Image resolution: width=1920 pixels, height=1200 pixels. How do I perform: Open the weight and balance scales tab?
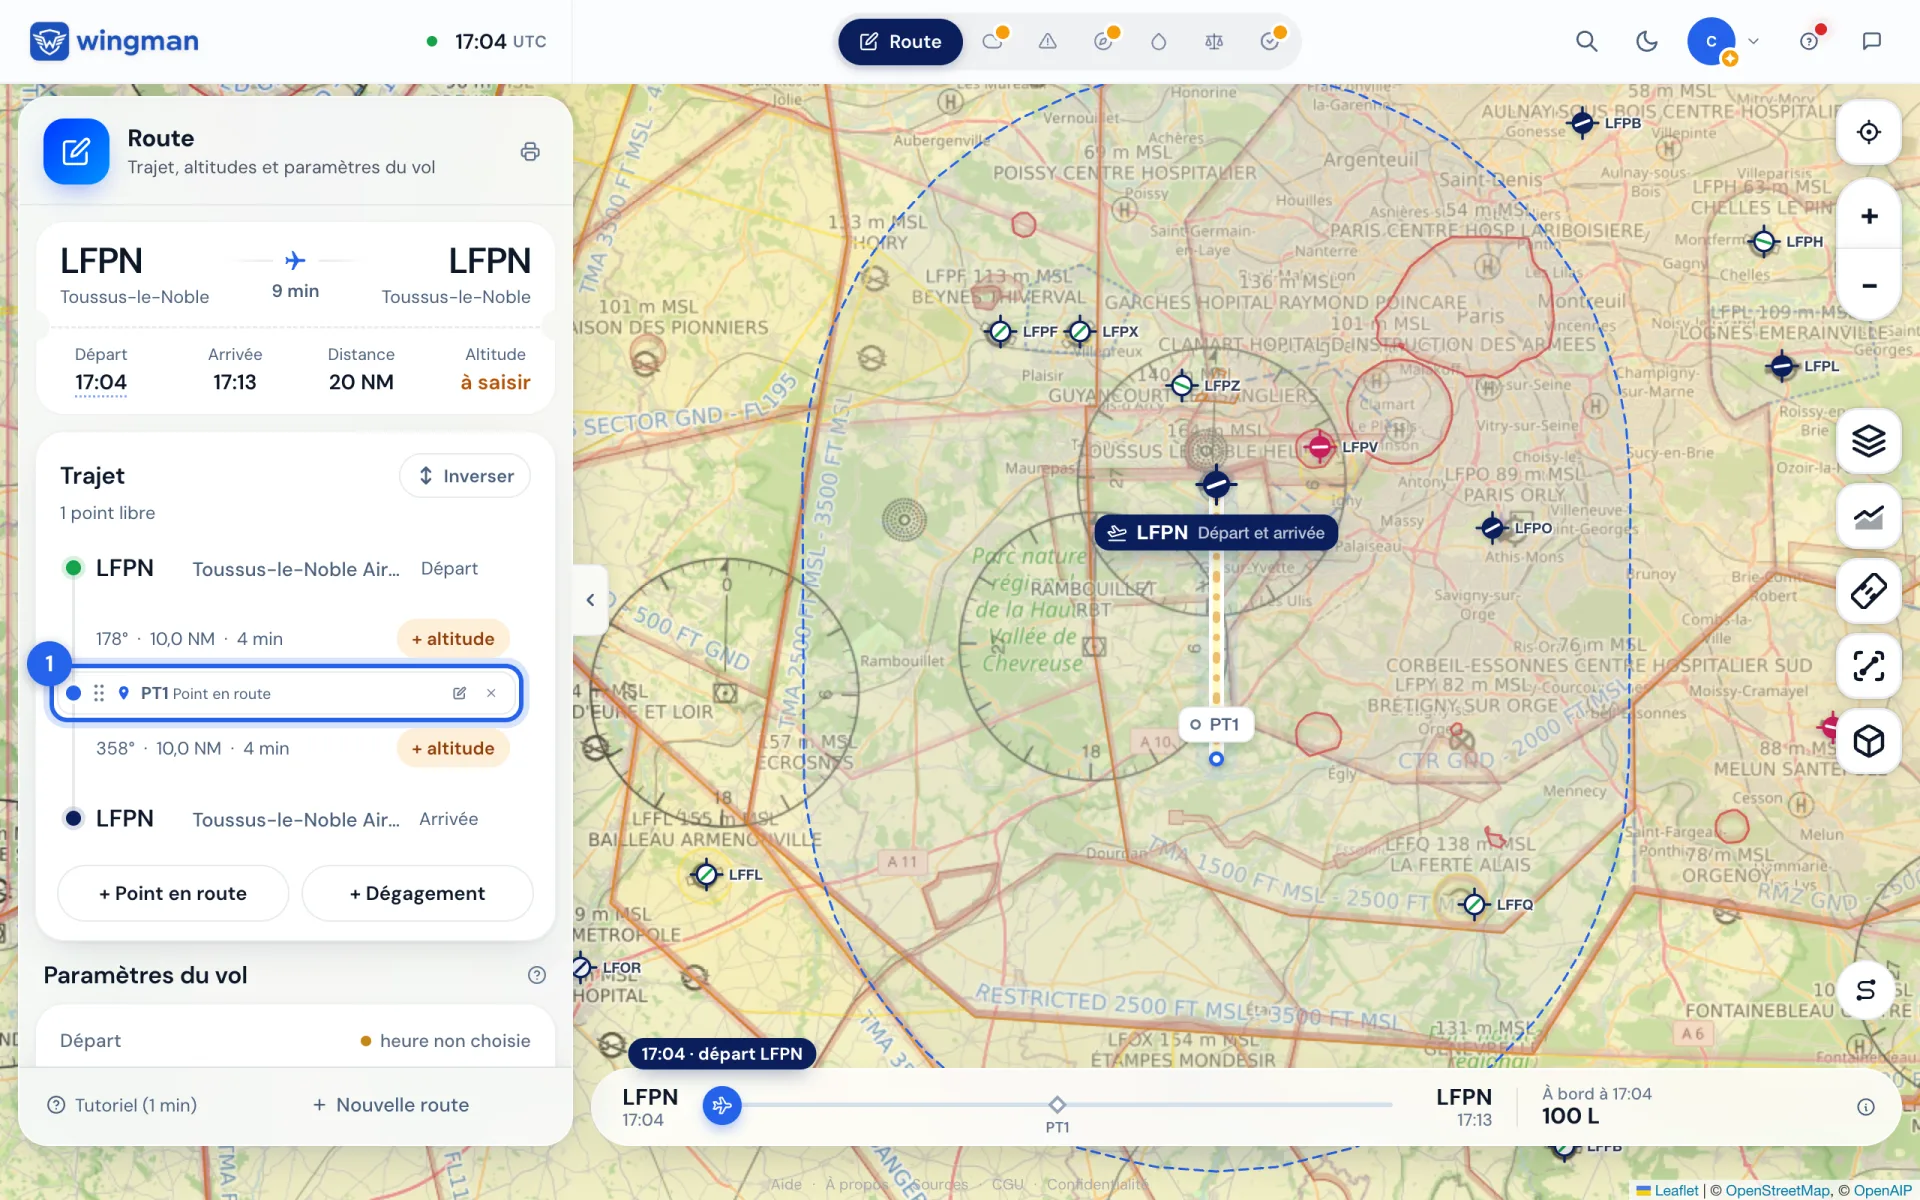click(x=1214, y=41)
